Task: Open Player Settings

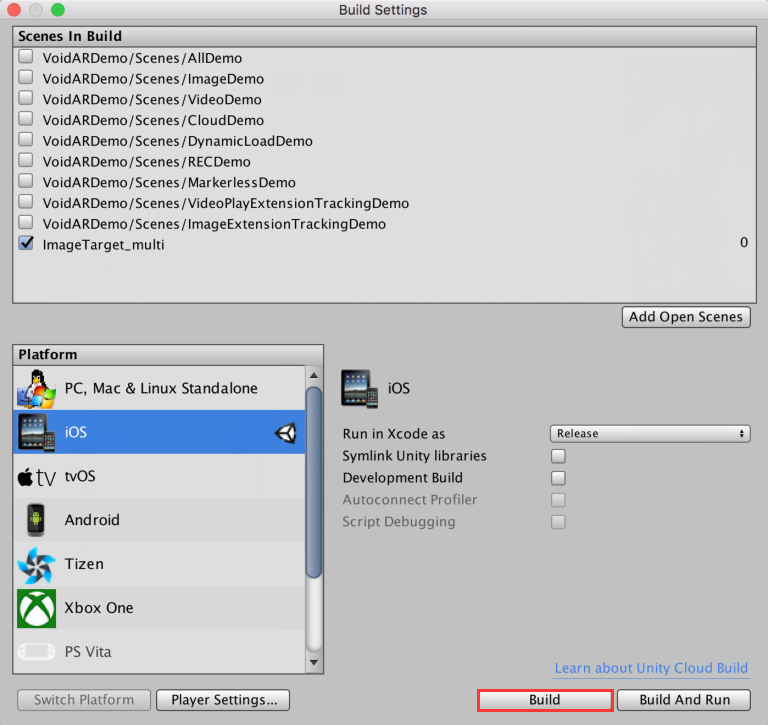Action: pyautogui.click(x=223, y=700)
